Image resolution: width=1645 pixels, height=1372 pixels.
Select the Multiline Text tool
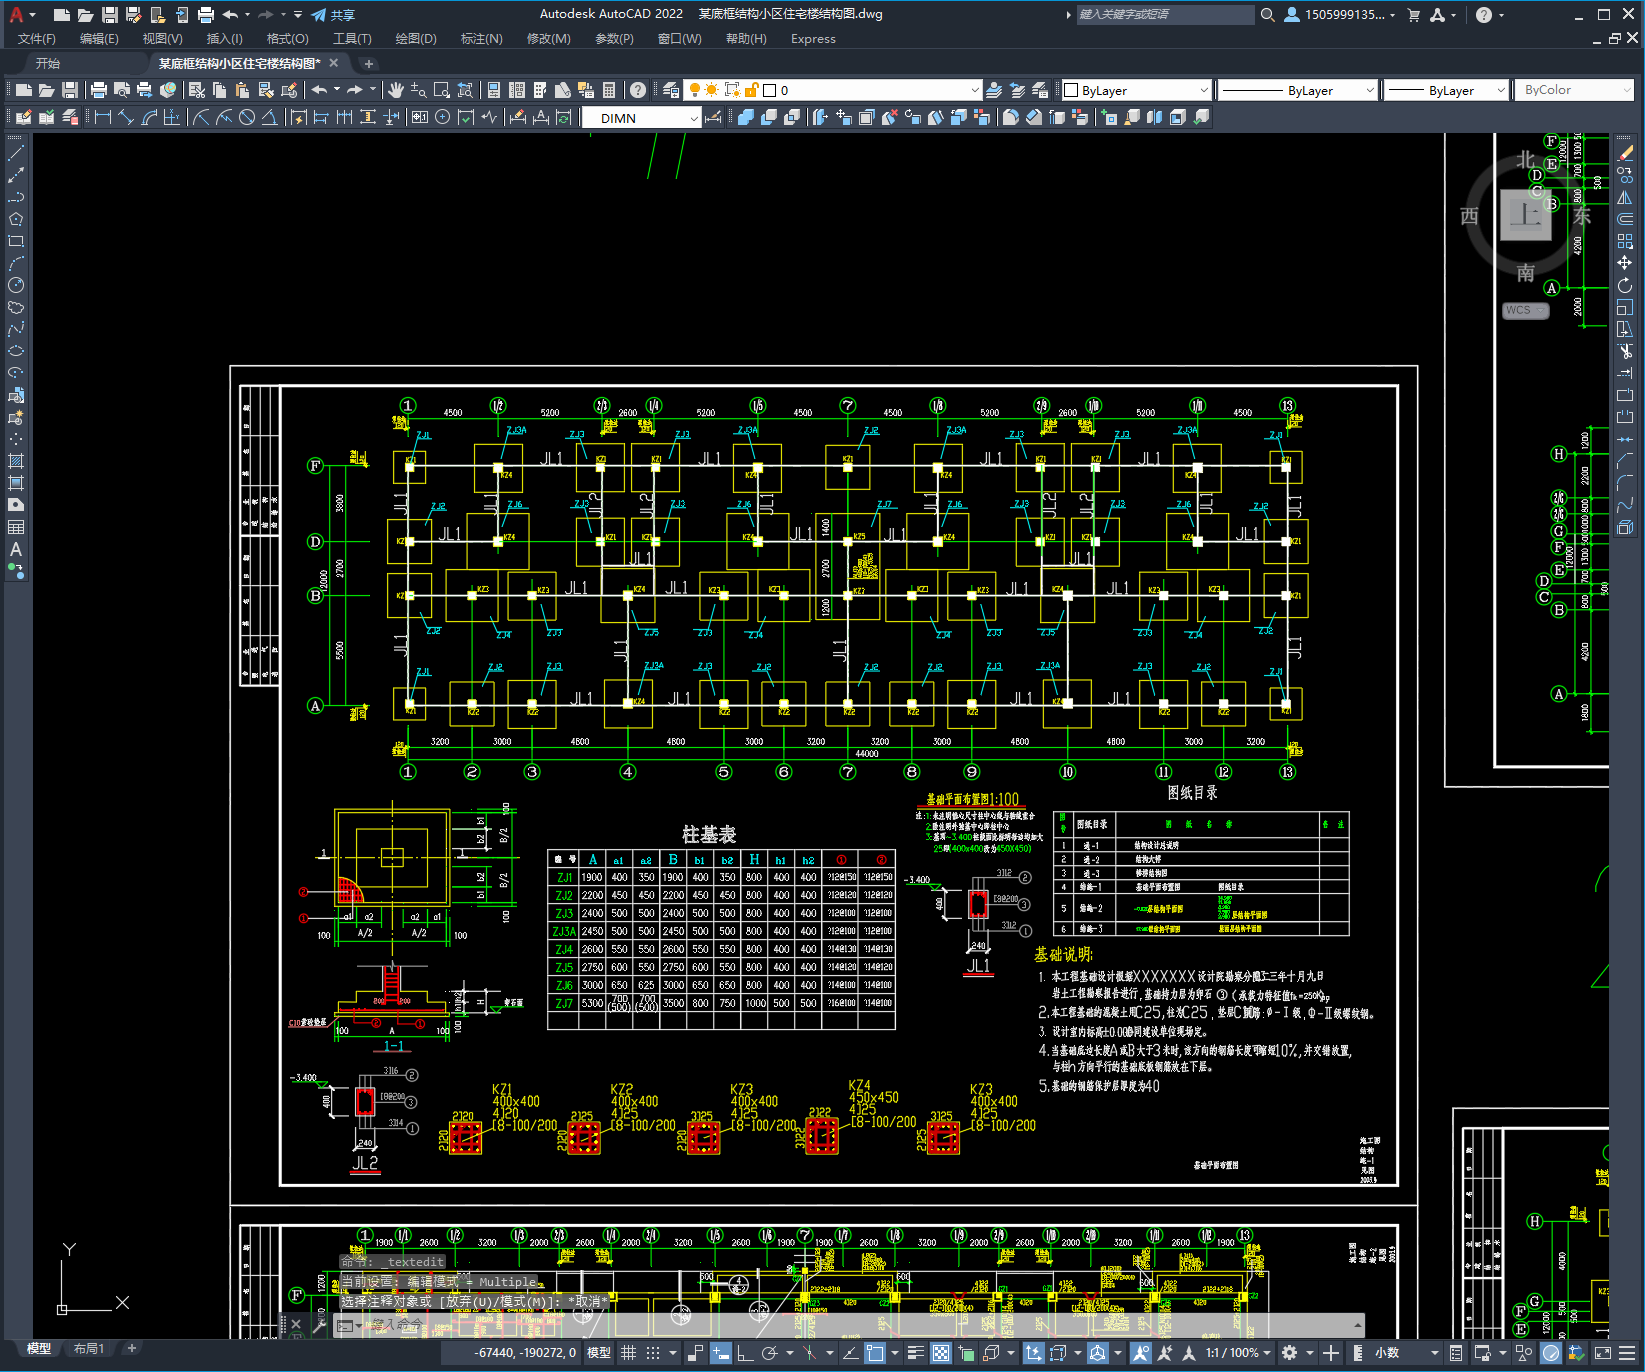[16, 549]
